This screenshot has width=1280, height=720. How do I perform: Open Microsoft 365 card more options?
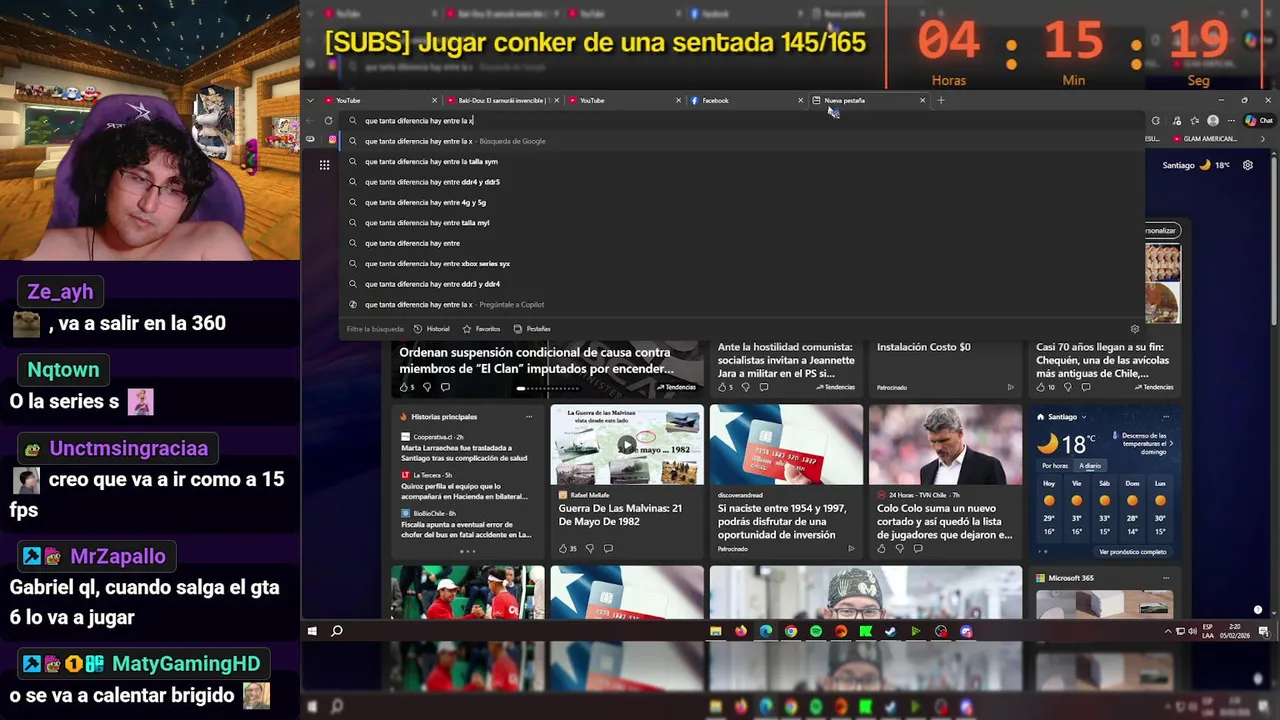[1165, 578]
